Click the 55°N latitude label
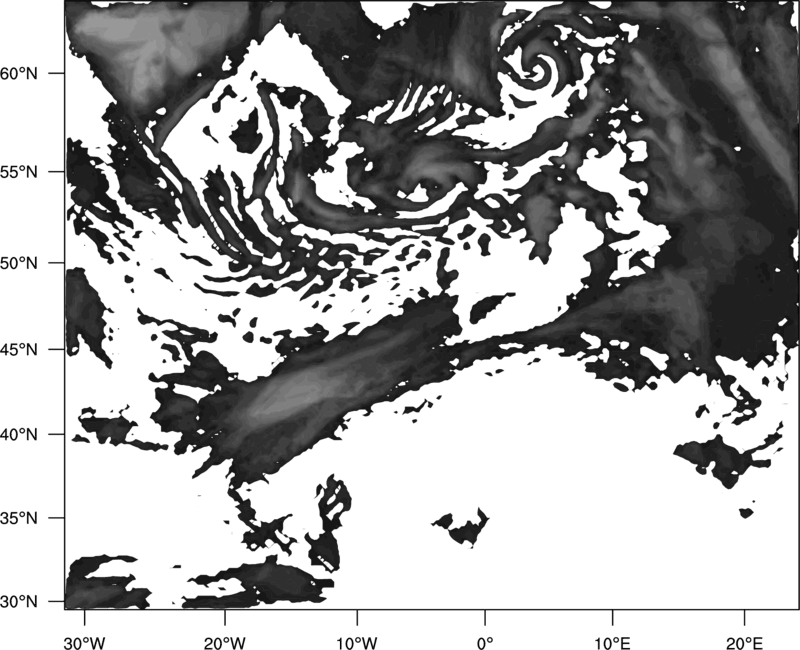The image size is (800, 650). [19, 172]
